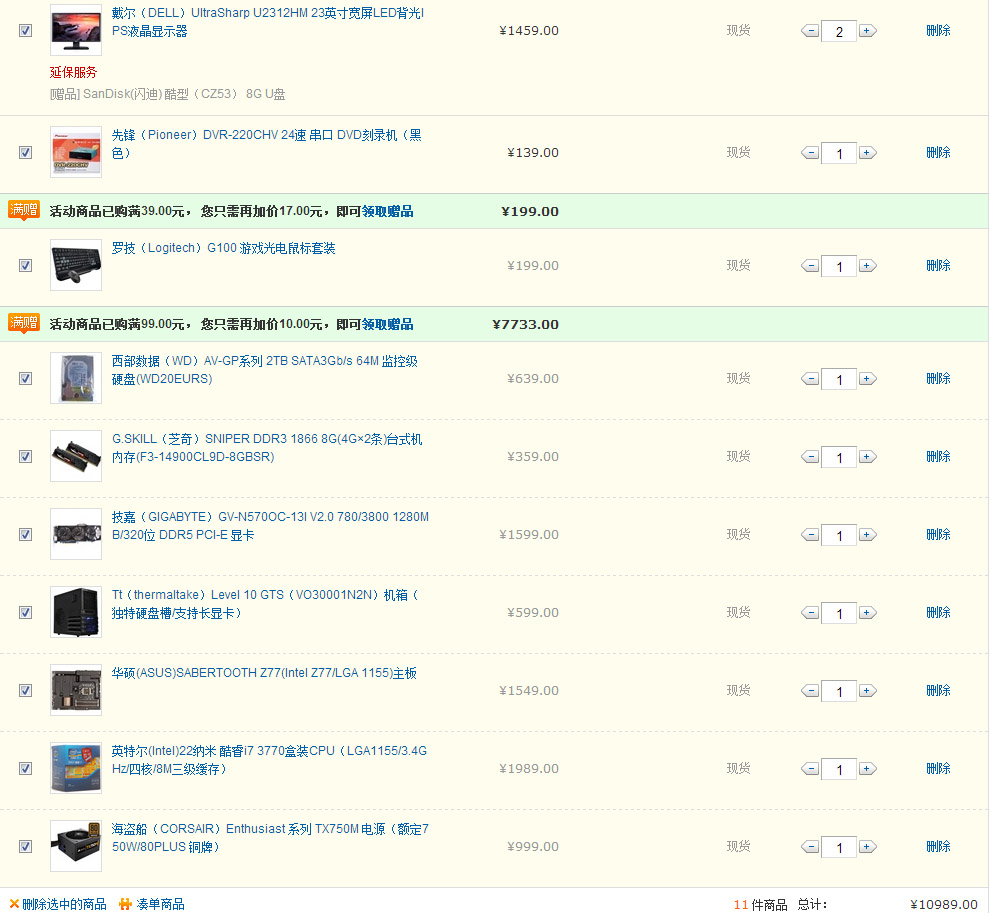Viewport: 989px width, 913px height.
Task: Open the CORSAIR power supply thumbnail
Action: pyautogui.click(x=76, y=846)
